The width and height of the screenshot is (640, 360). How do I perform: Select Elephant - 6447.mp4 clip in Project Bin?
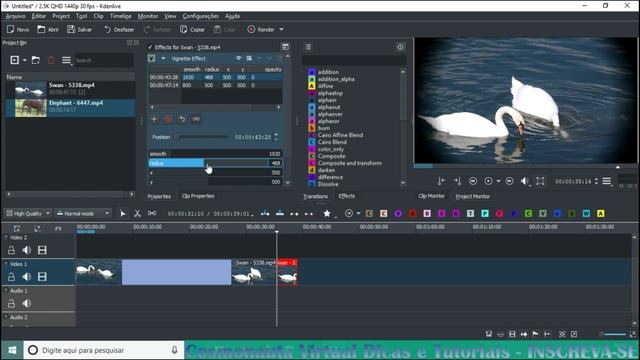(71, 107)
